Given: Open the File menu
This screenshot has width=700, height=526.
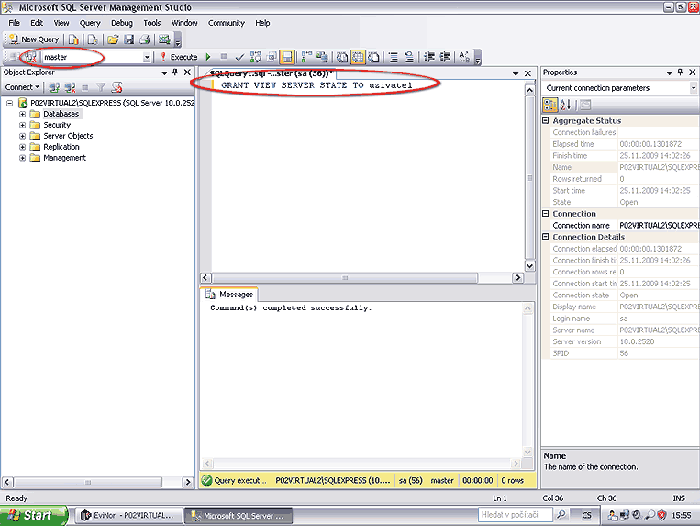Looking at the screenshot, I should [14, 23].
